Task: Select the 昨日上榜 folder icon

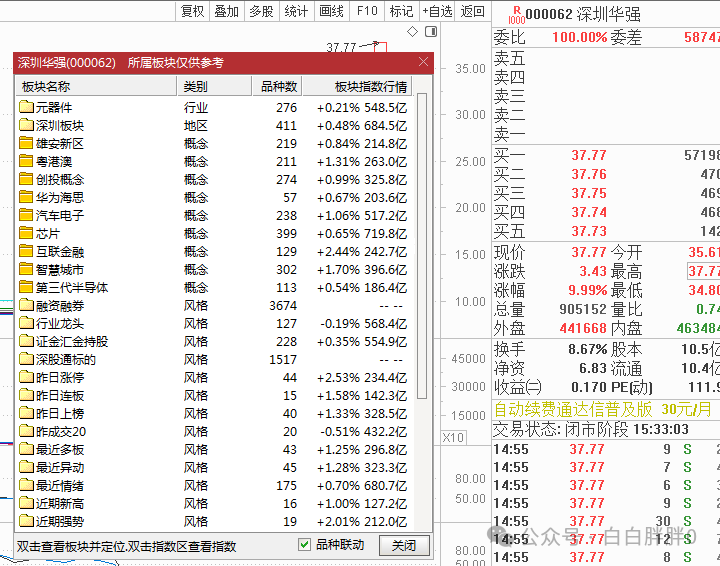Action: coord(27,413)
